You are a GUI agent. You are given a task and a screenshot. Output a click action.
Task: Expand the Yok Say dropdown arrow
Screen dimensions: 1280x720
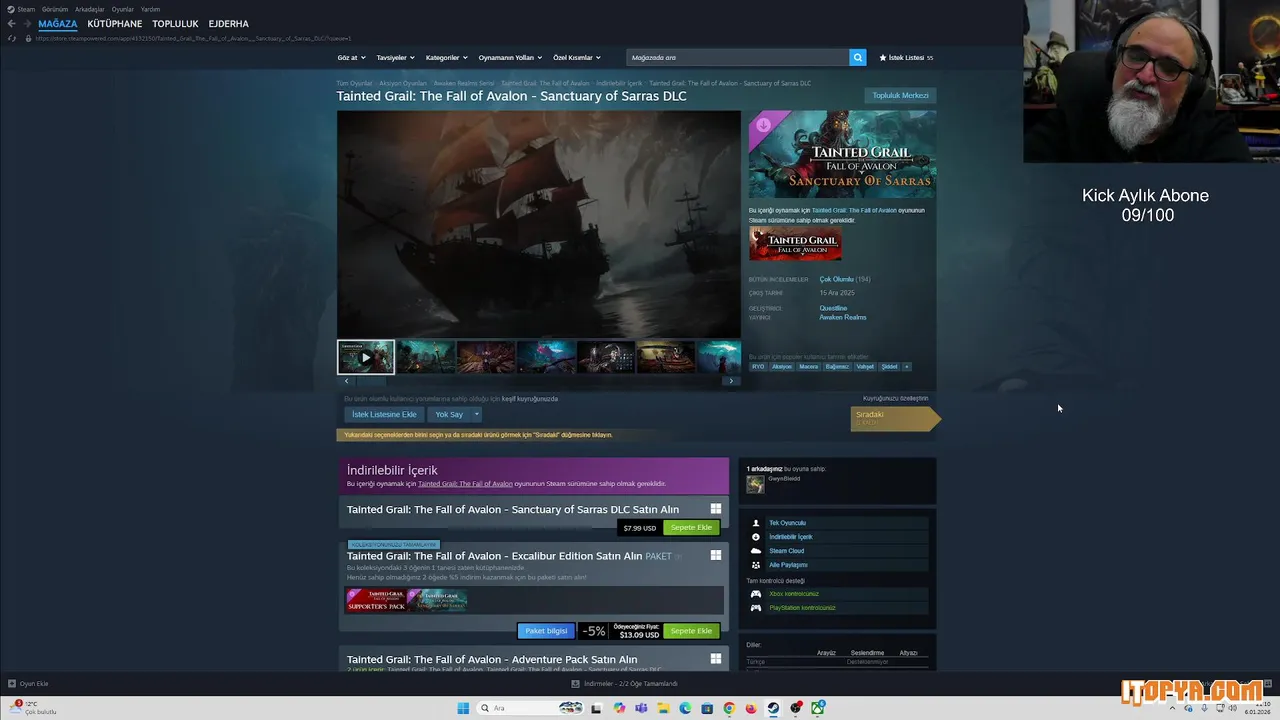[x=476, y=414]
